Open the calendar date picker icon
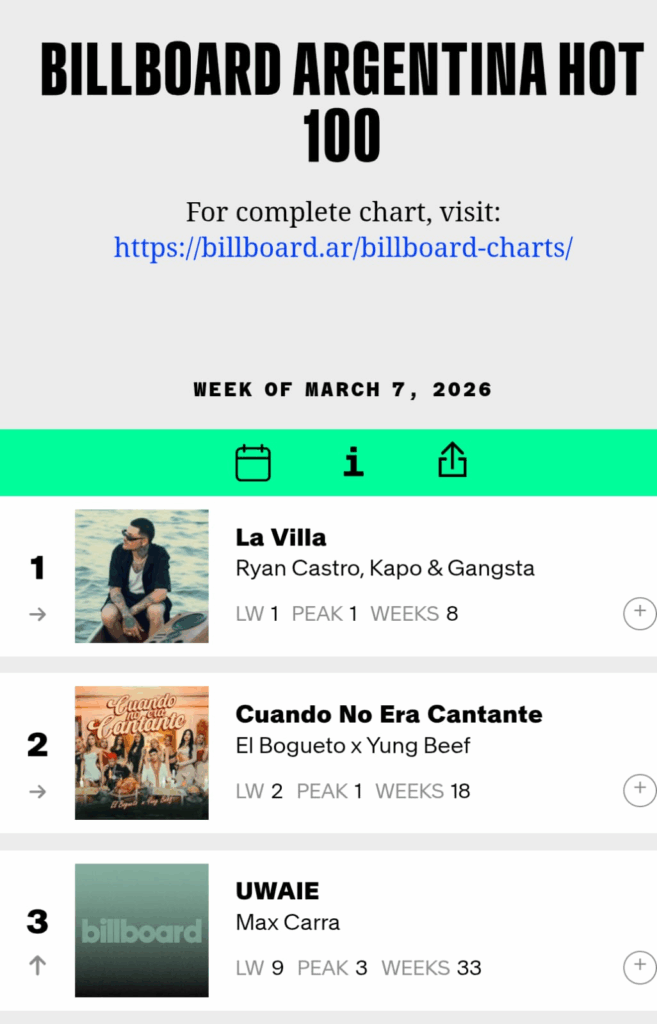657x1024 pixels. pyautogui.click(x=253, y=463)
